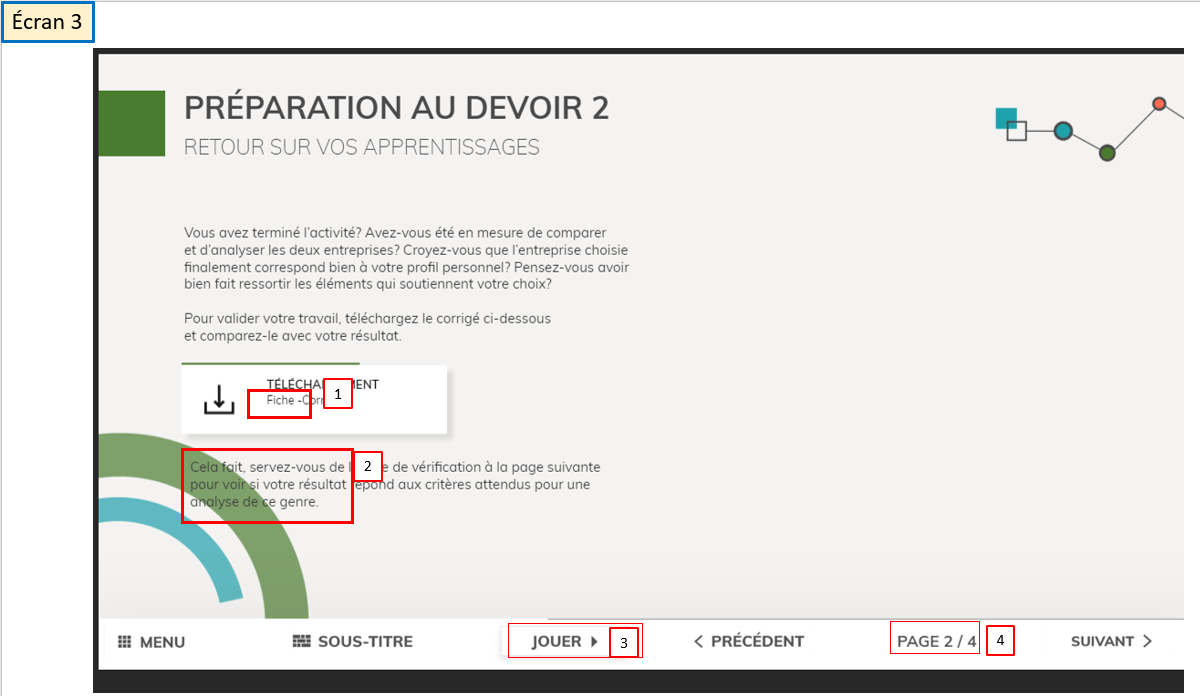The image size is (1200, 696).
Task: Select the red circle progress node
Action: [1159, 104]
